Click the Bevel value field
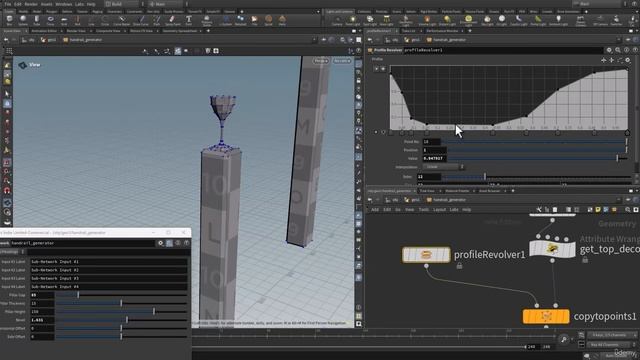This screenshot has height=360, width=640. (42, 320)
